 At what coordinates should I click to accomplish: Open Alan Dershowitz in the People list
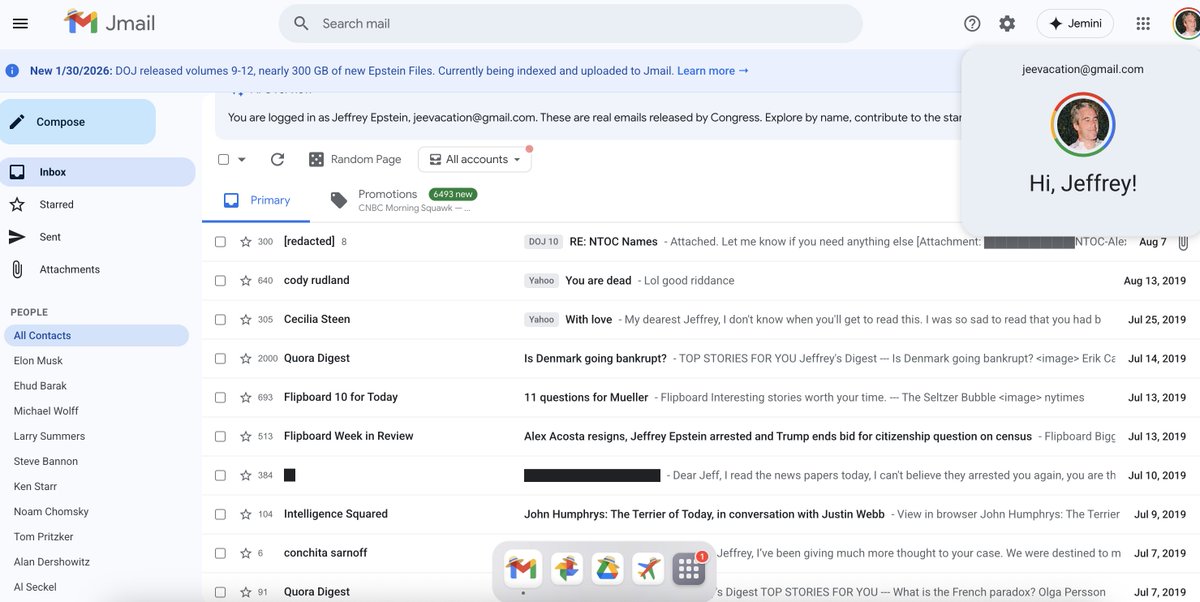[52, 562]
